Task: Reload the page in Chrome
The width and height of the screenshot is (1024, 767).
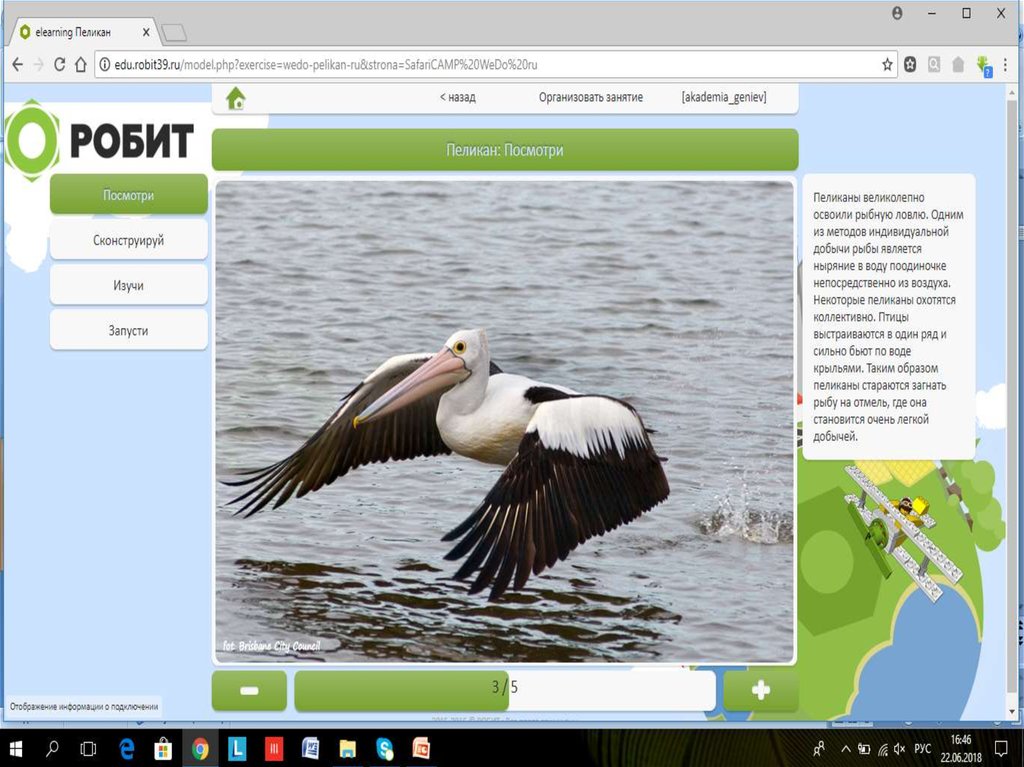Action: pyautogui.click(x=60, y=64)
